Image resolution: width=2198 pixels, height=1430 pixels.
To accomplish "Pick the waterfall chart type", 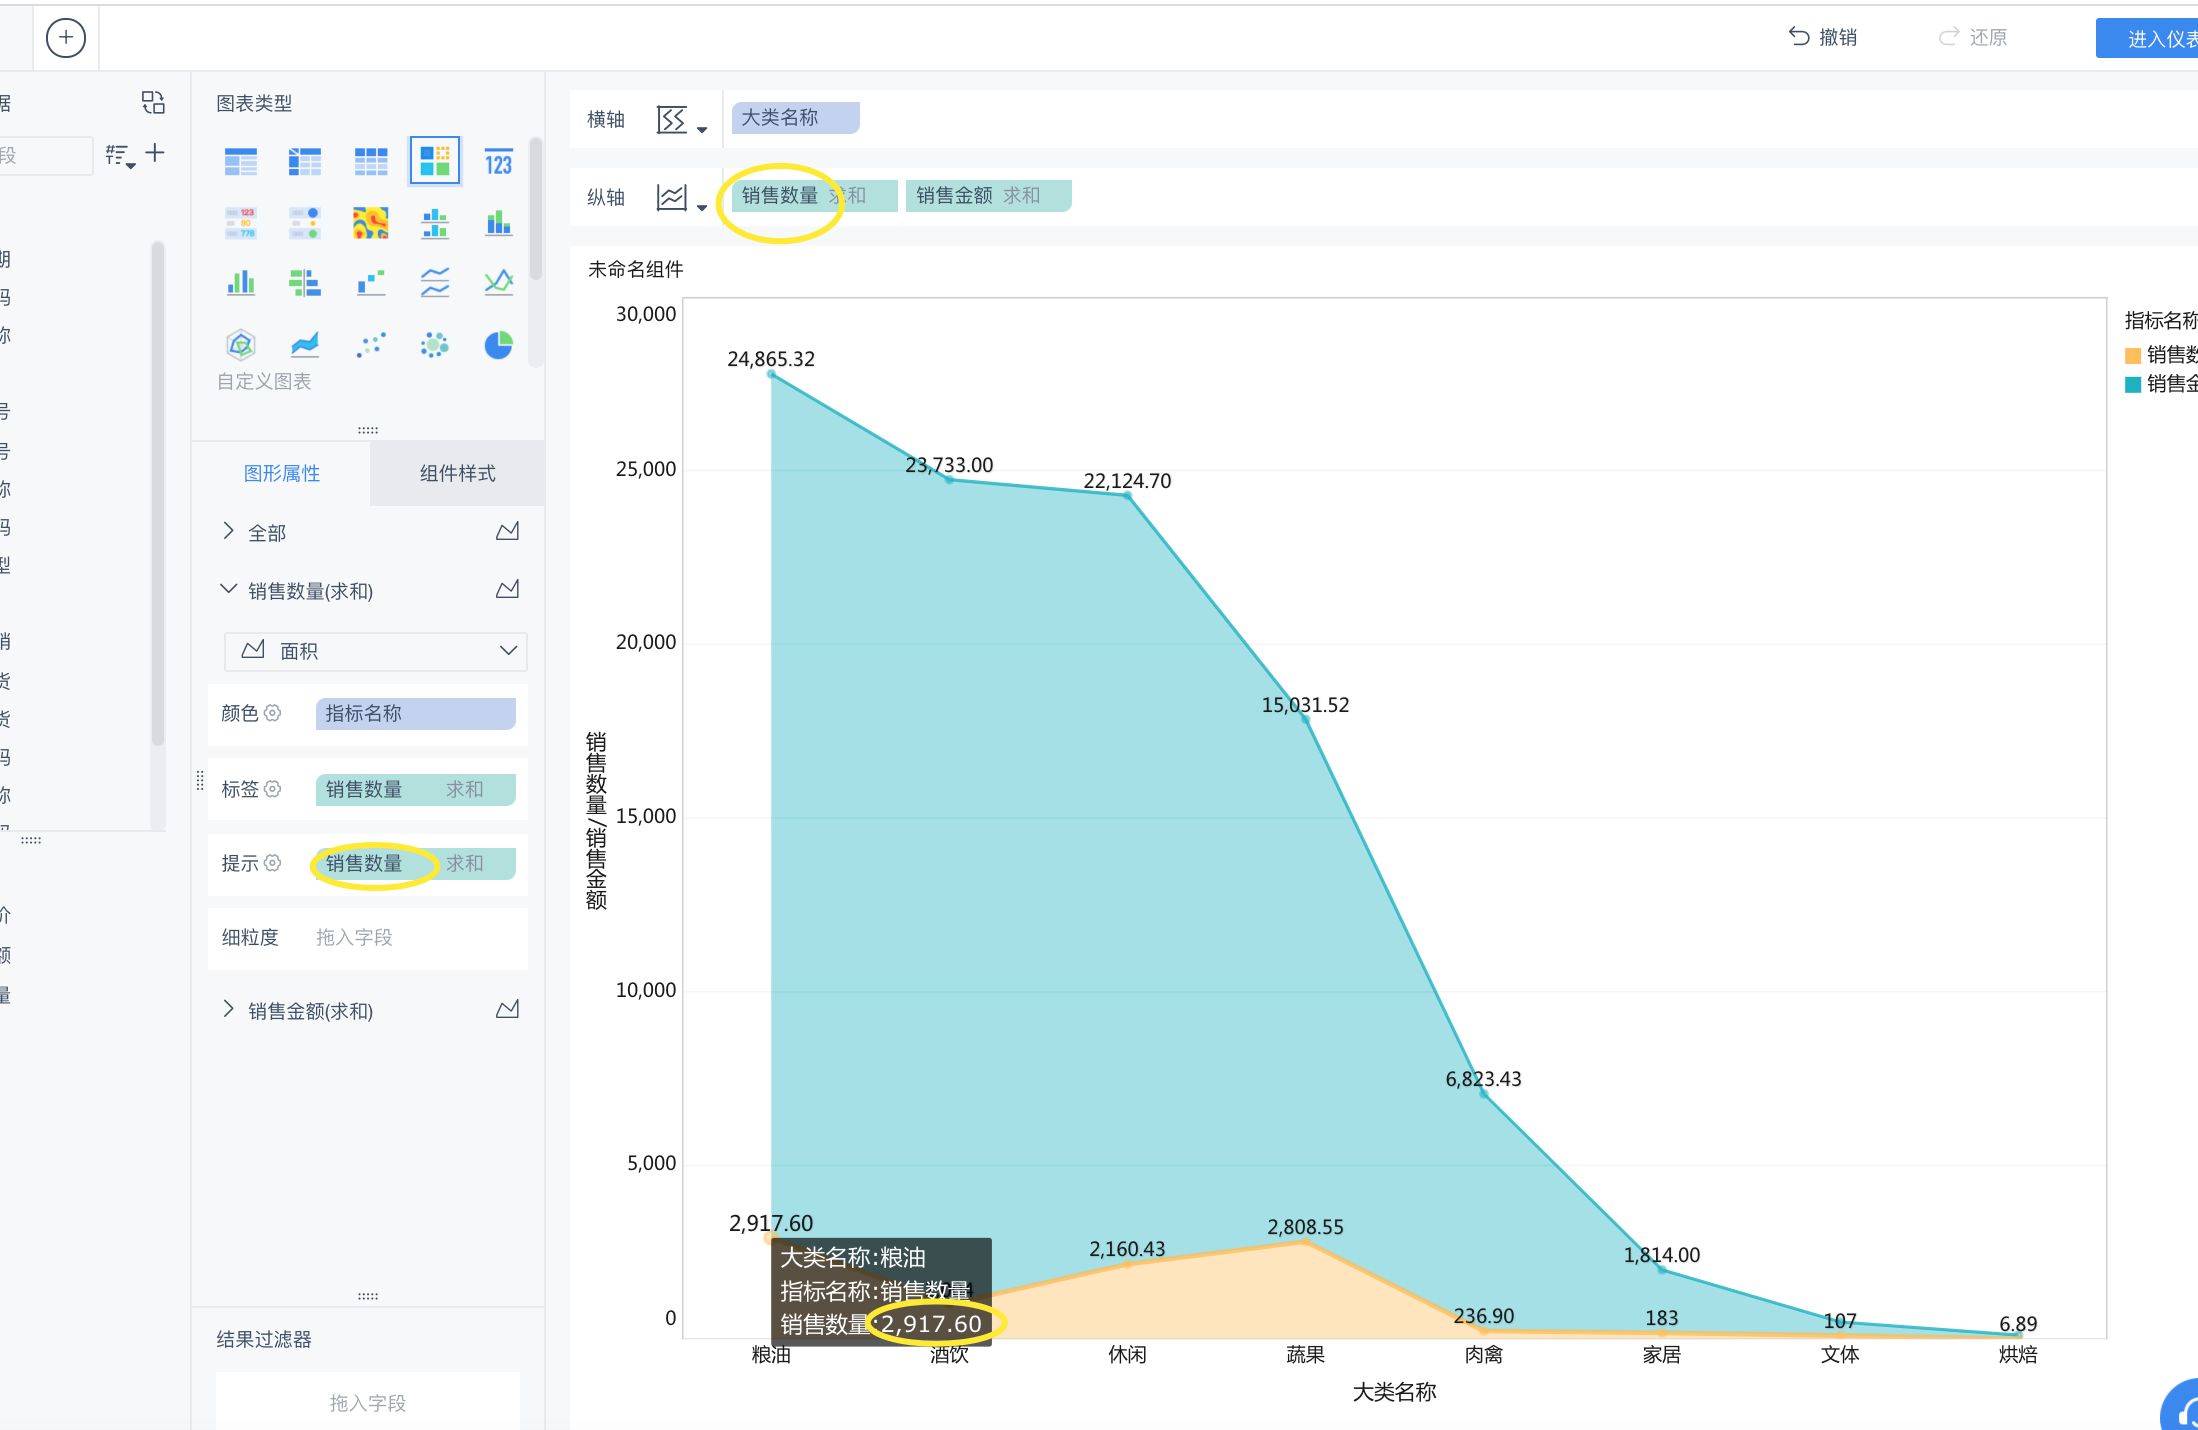I will (370, 283).
